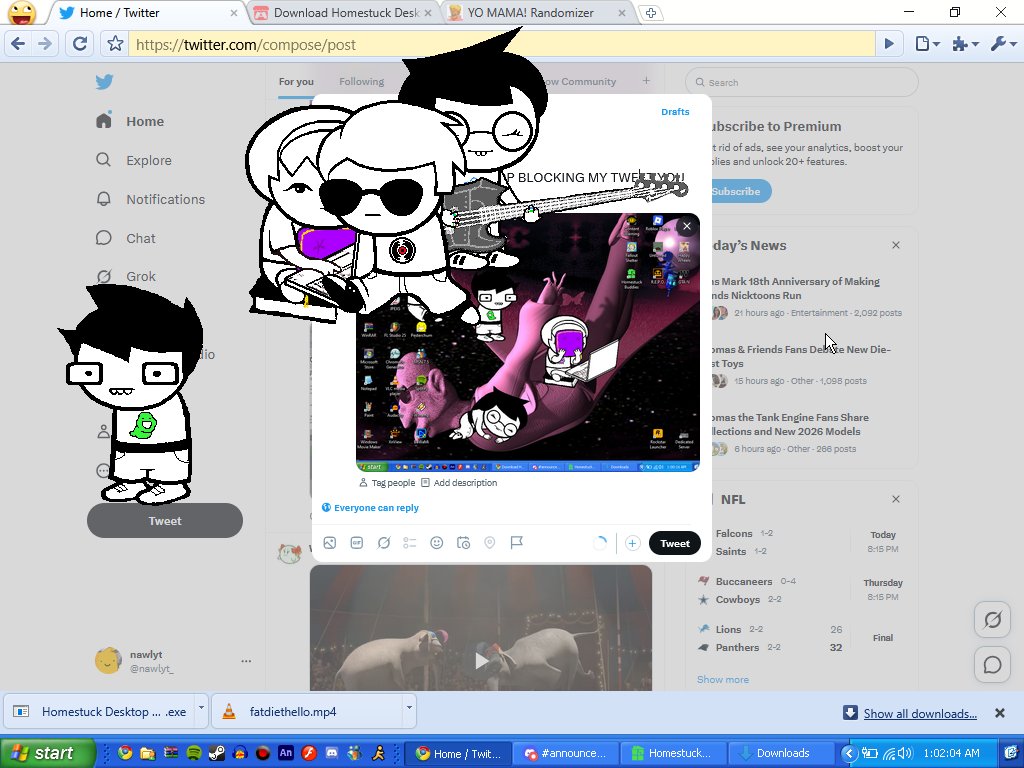Click the Twitter bird logo in the sidebar
Viewport: 1024px width, 768px height.
click(x=104, y=82)
